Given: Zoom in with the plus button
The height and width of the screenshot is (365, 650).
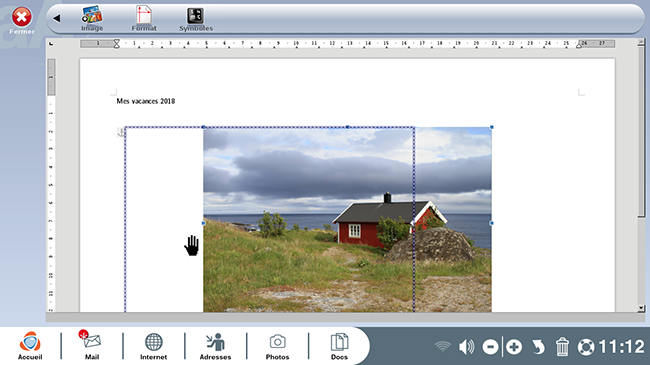Looking at the screenshot, I should point(514,347).
